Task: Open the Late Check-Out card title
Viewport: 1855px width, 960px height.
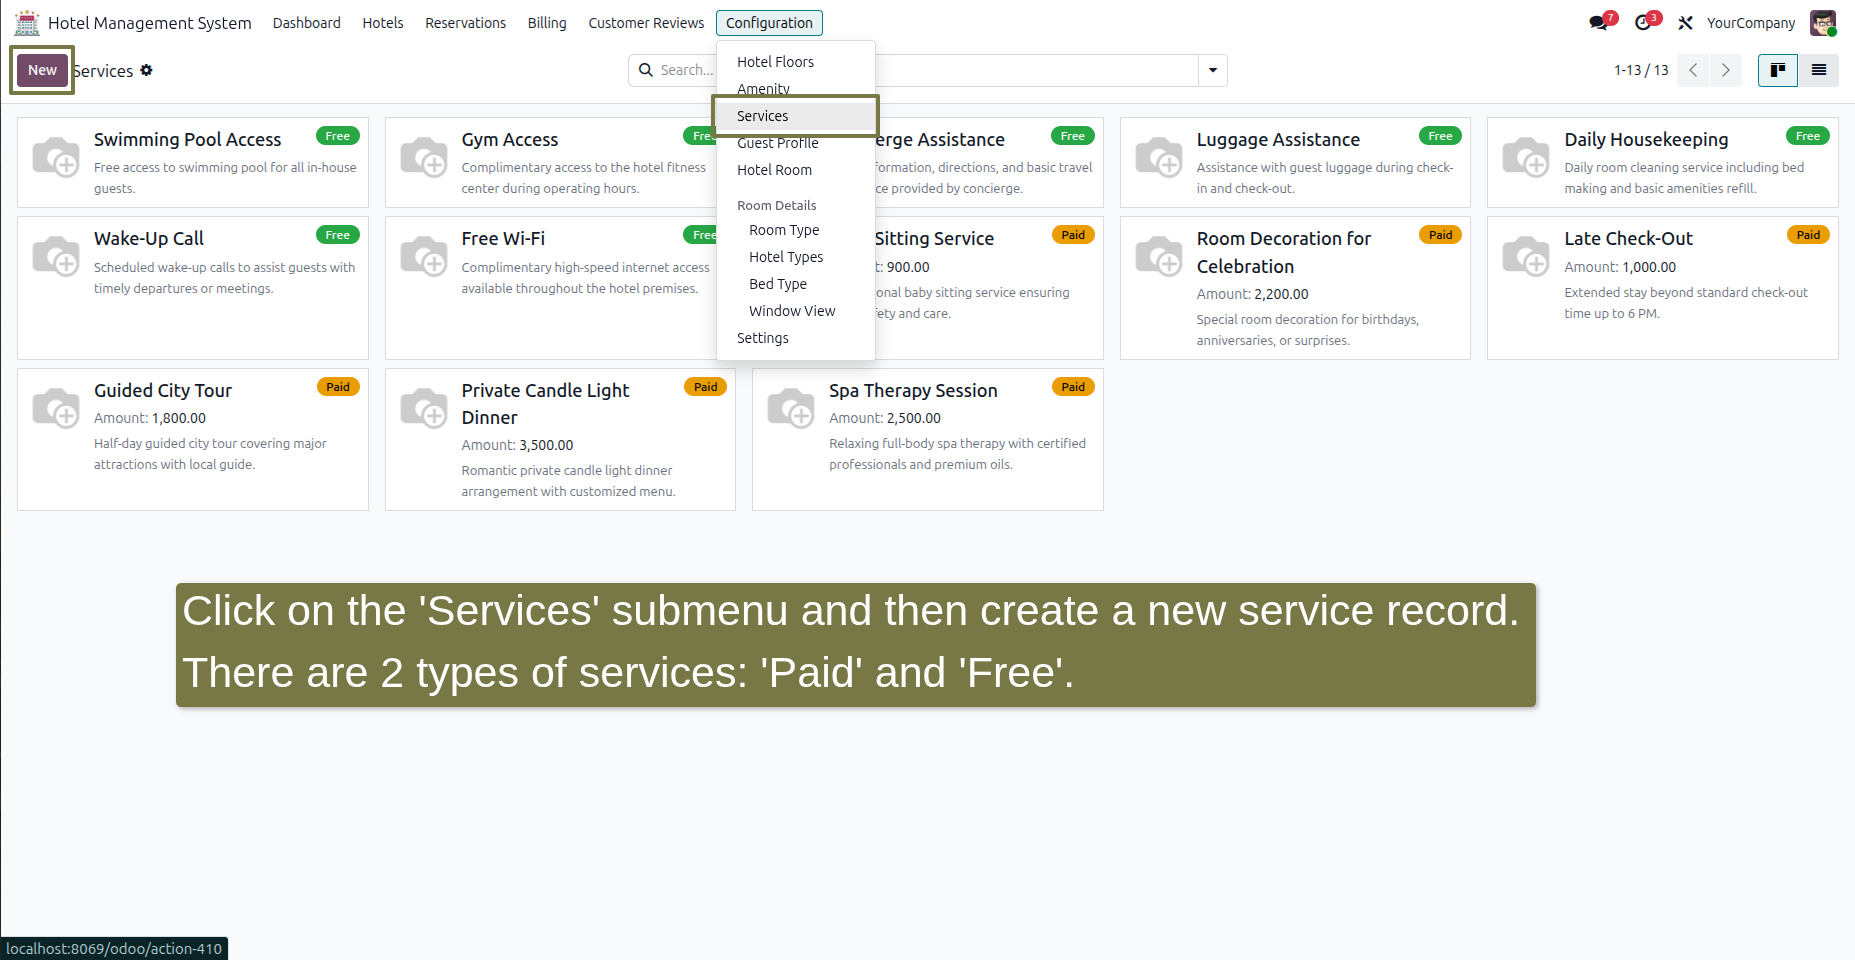Action: 1628,239
